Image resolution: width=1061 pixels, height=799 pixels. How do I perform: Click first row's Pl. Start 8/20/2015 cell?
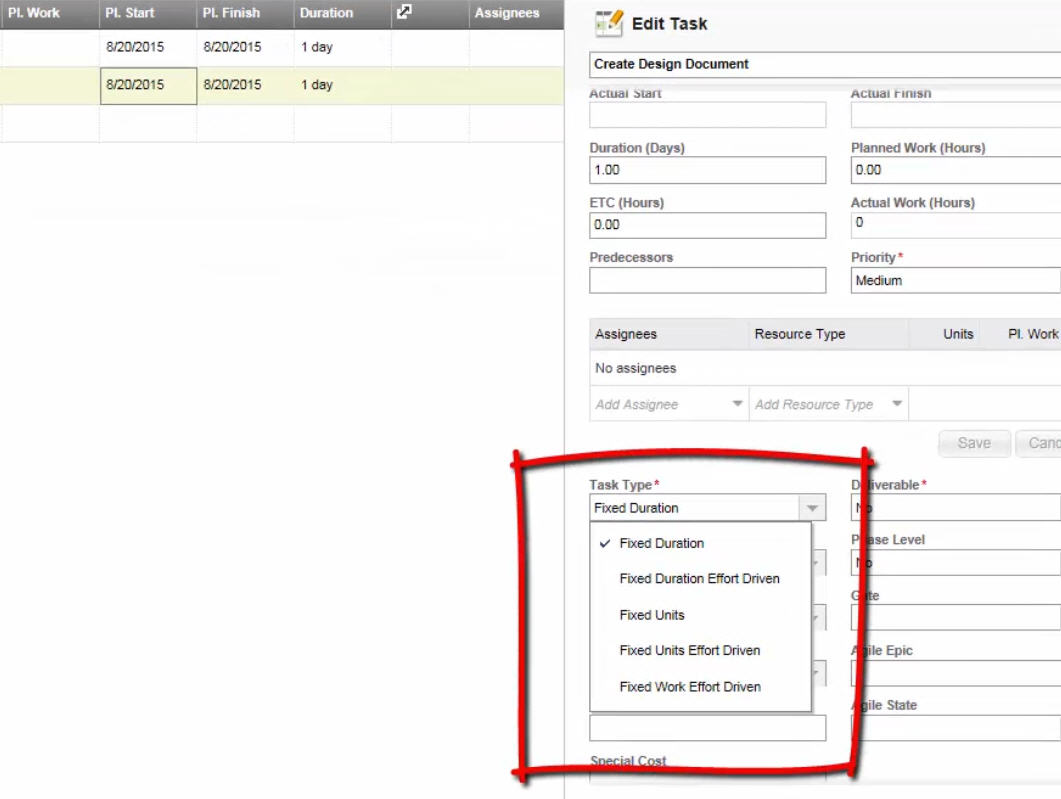[148, 47]
